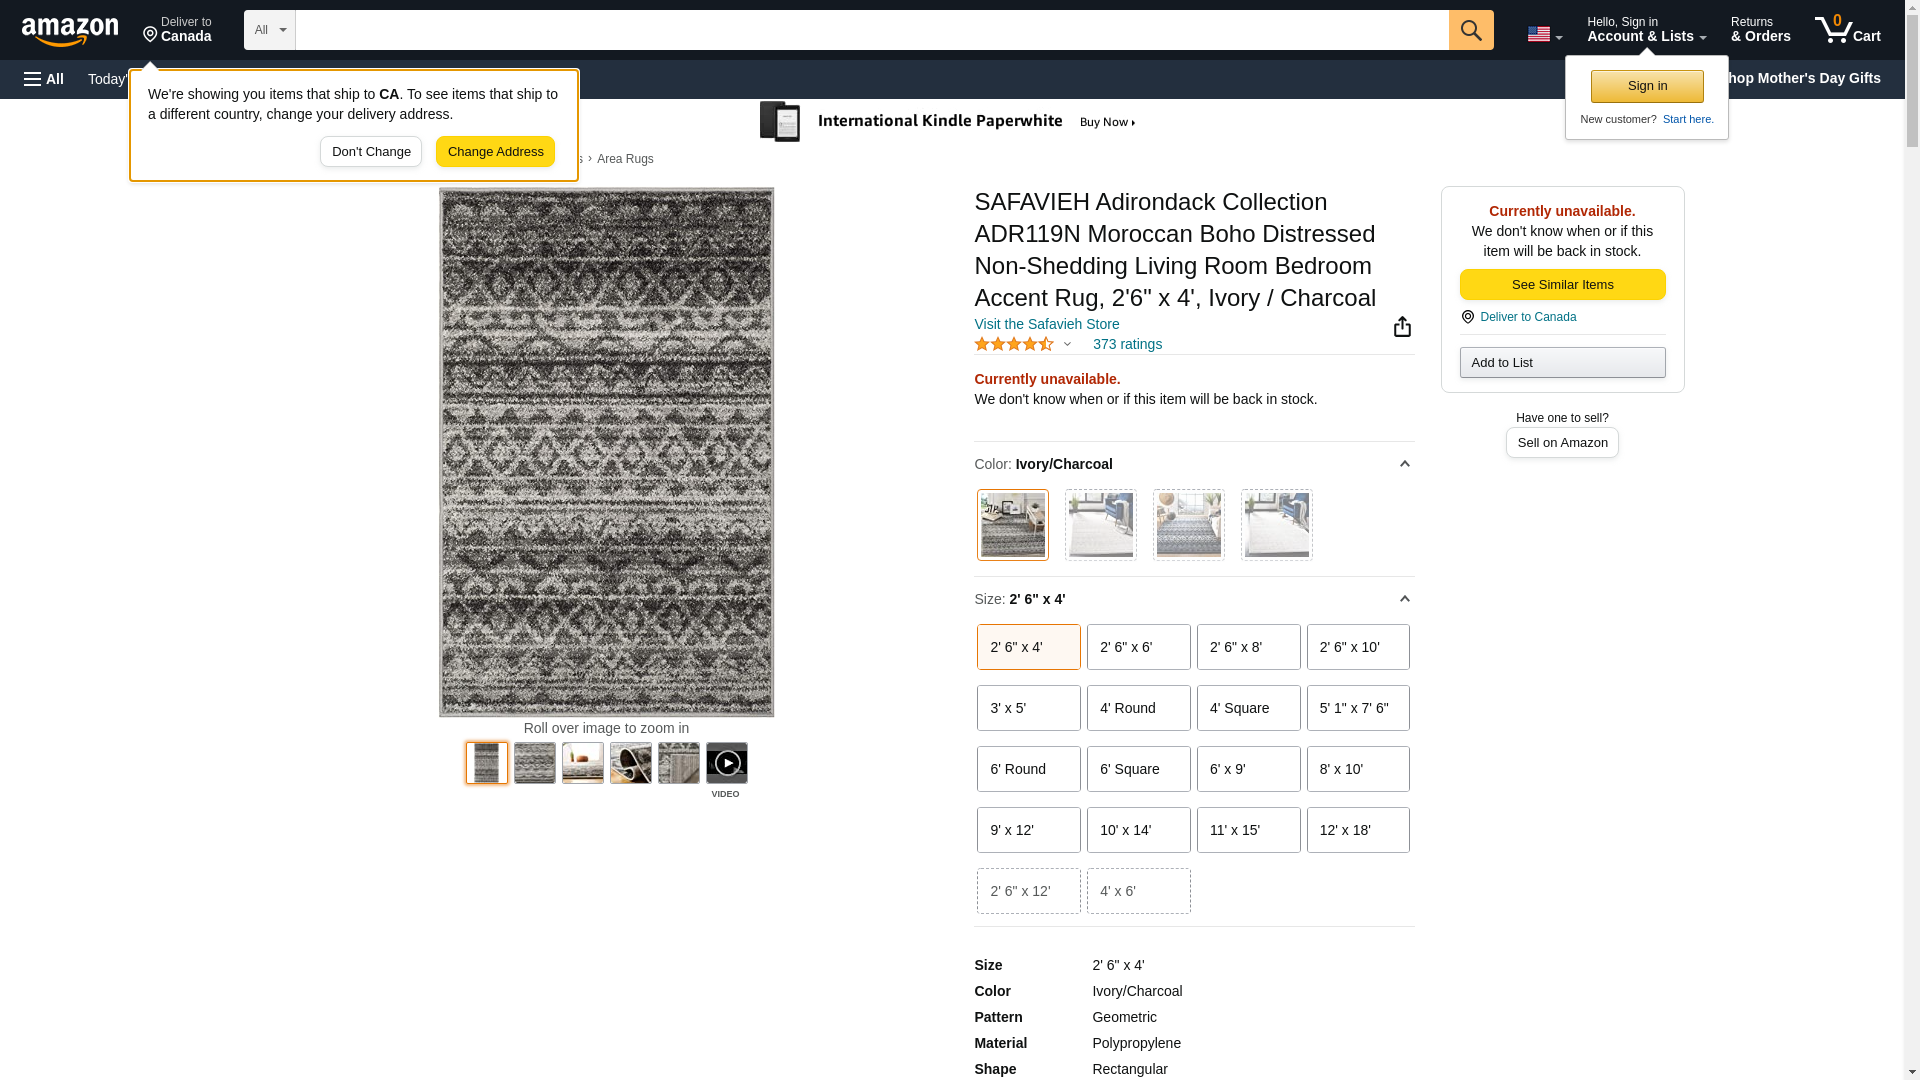This screenshot has height=1080, width=1920.
Task: Click the search magnifying glass button
Action: (x=1470, y=30)
